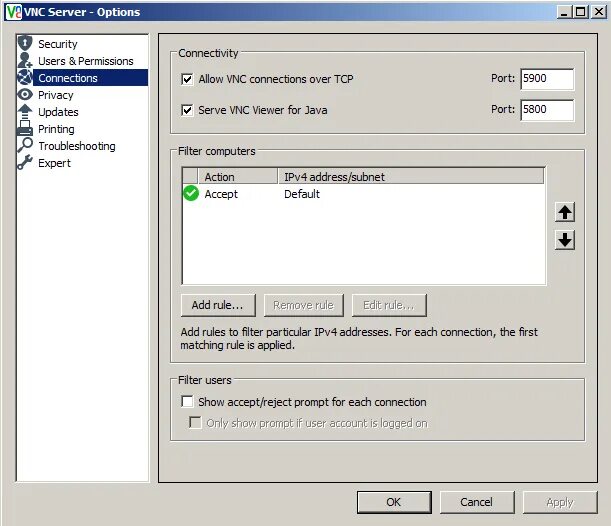Click the Remove rule button
This screenshot has height=526, width=611.
[304, 305]
